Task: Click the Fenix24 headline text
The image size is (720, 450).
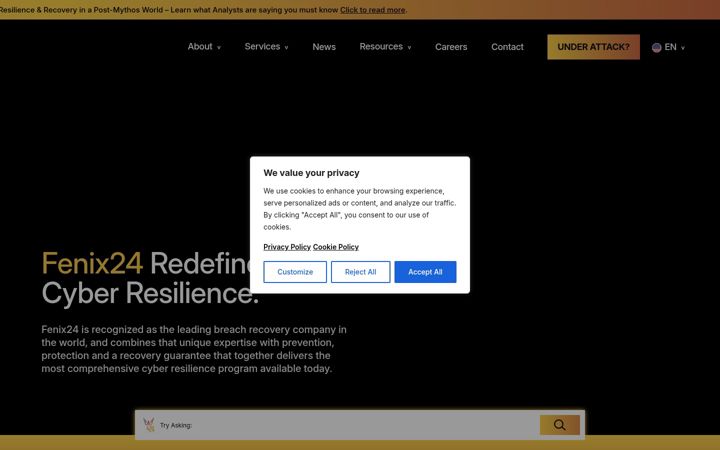Action: click(x=92, y=264)
